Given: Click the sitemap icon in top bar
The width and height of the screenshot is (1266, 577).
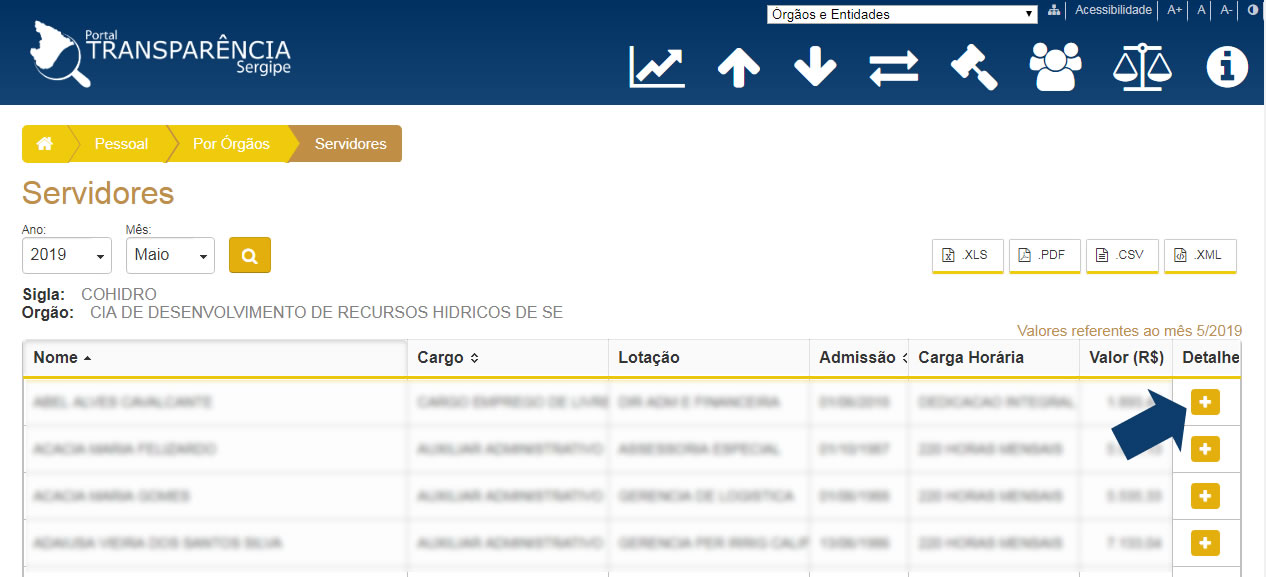Looking at the screenshot, I should pyautogui.click(x=1054, y=10).
